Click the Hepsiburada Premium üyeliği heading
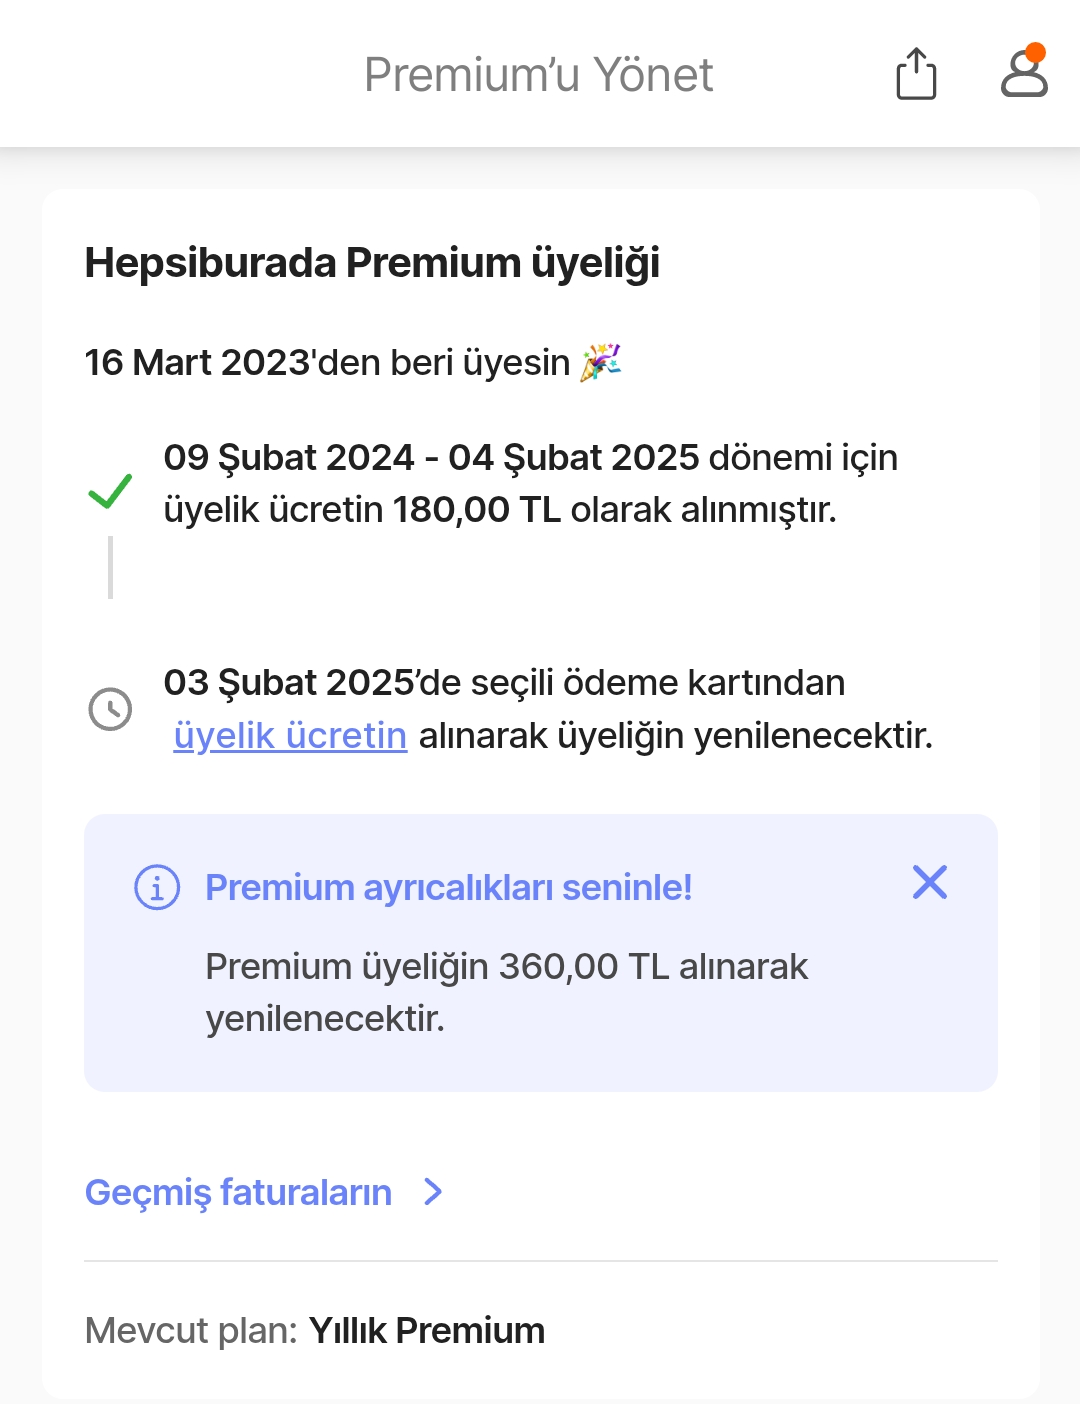Image resolution: width=1080 pixels, height=1404 pixels. [x=372, y=263]
